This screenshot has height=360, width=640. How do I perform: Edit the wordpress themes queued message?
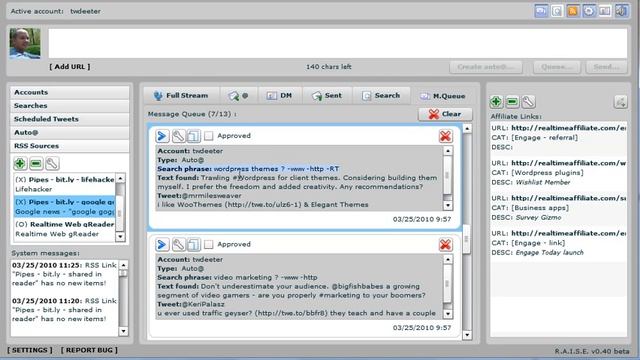coord(178,136)
